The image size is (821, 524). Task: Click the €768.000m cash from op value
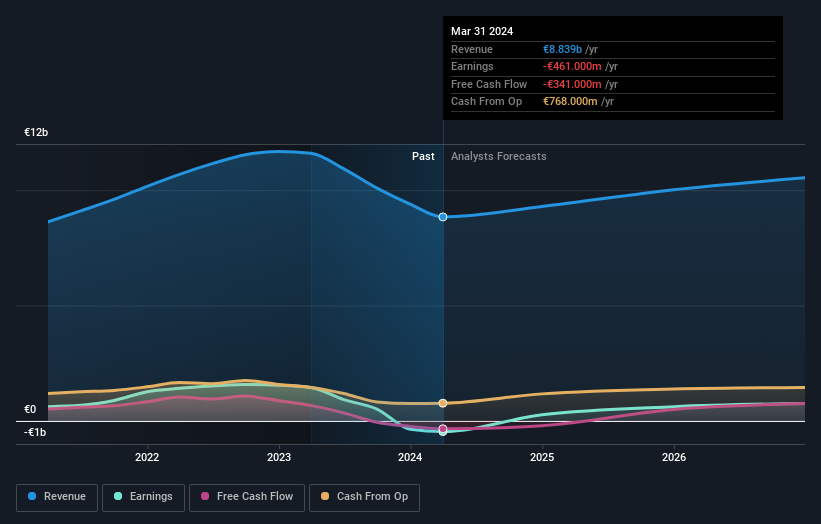click(570, 102)
